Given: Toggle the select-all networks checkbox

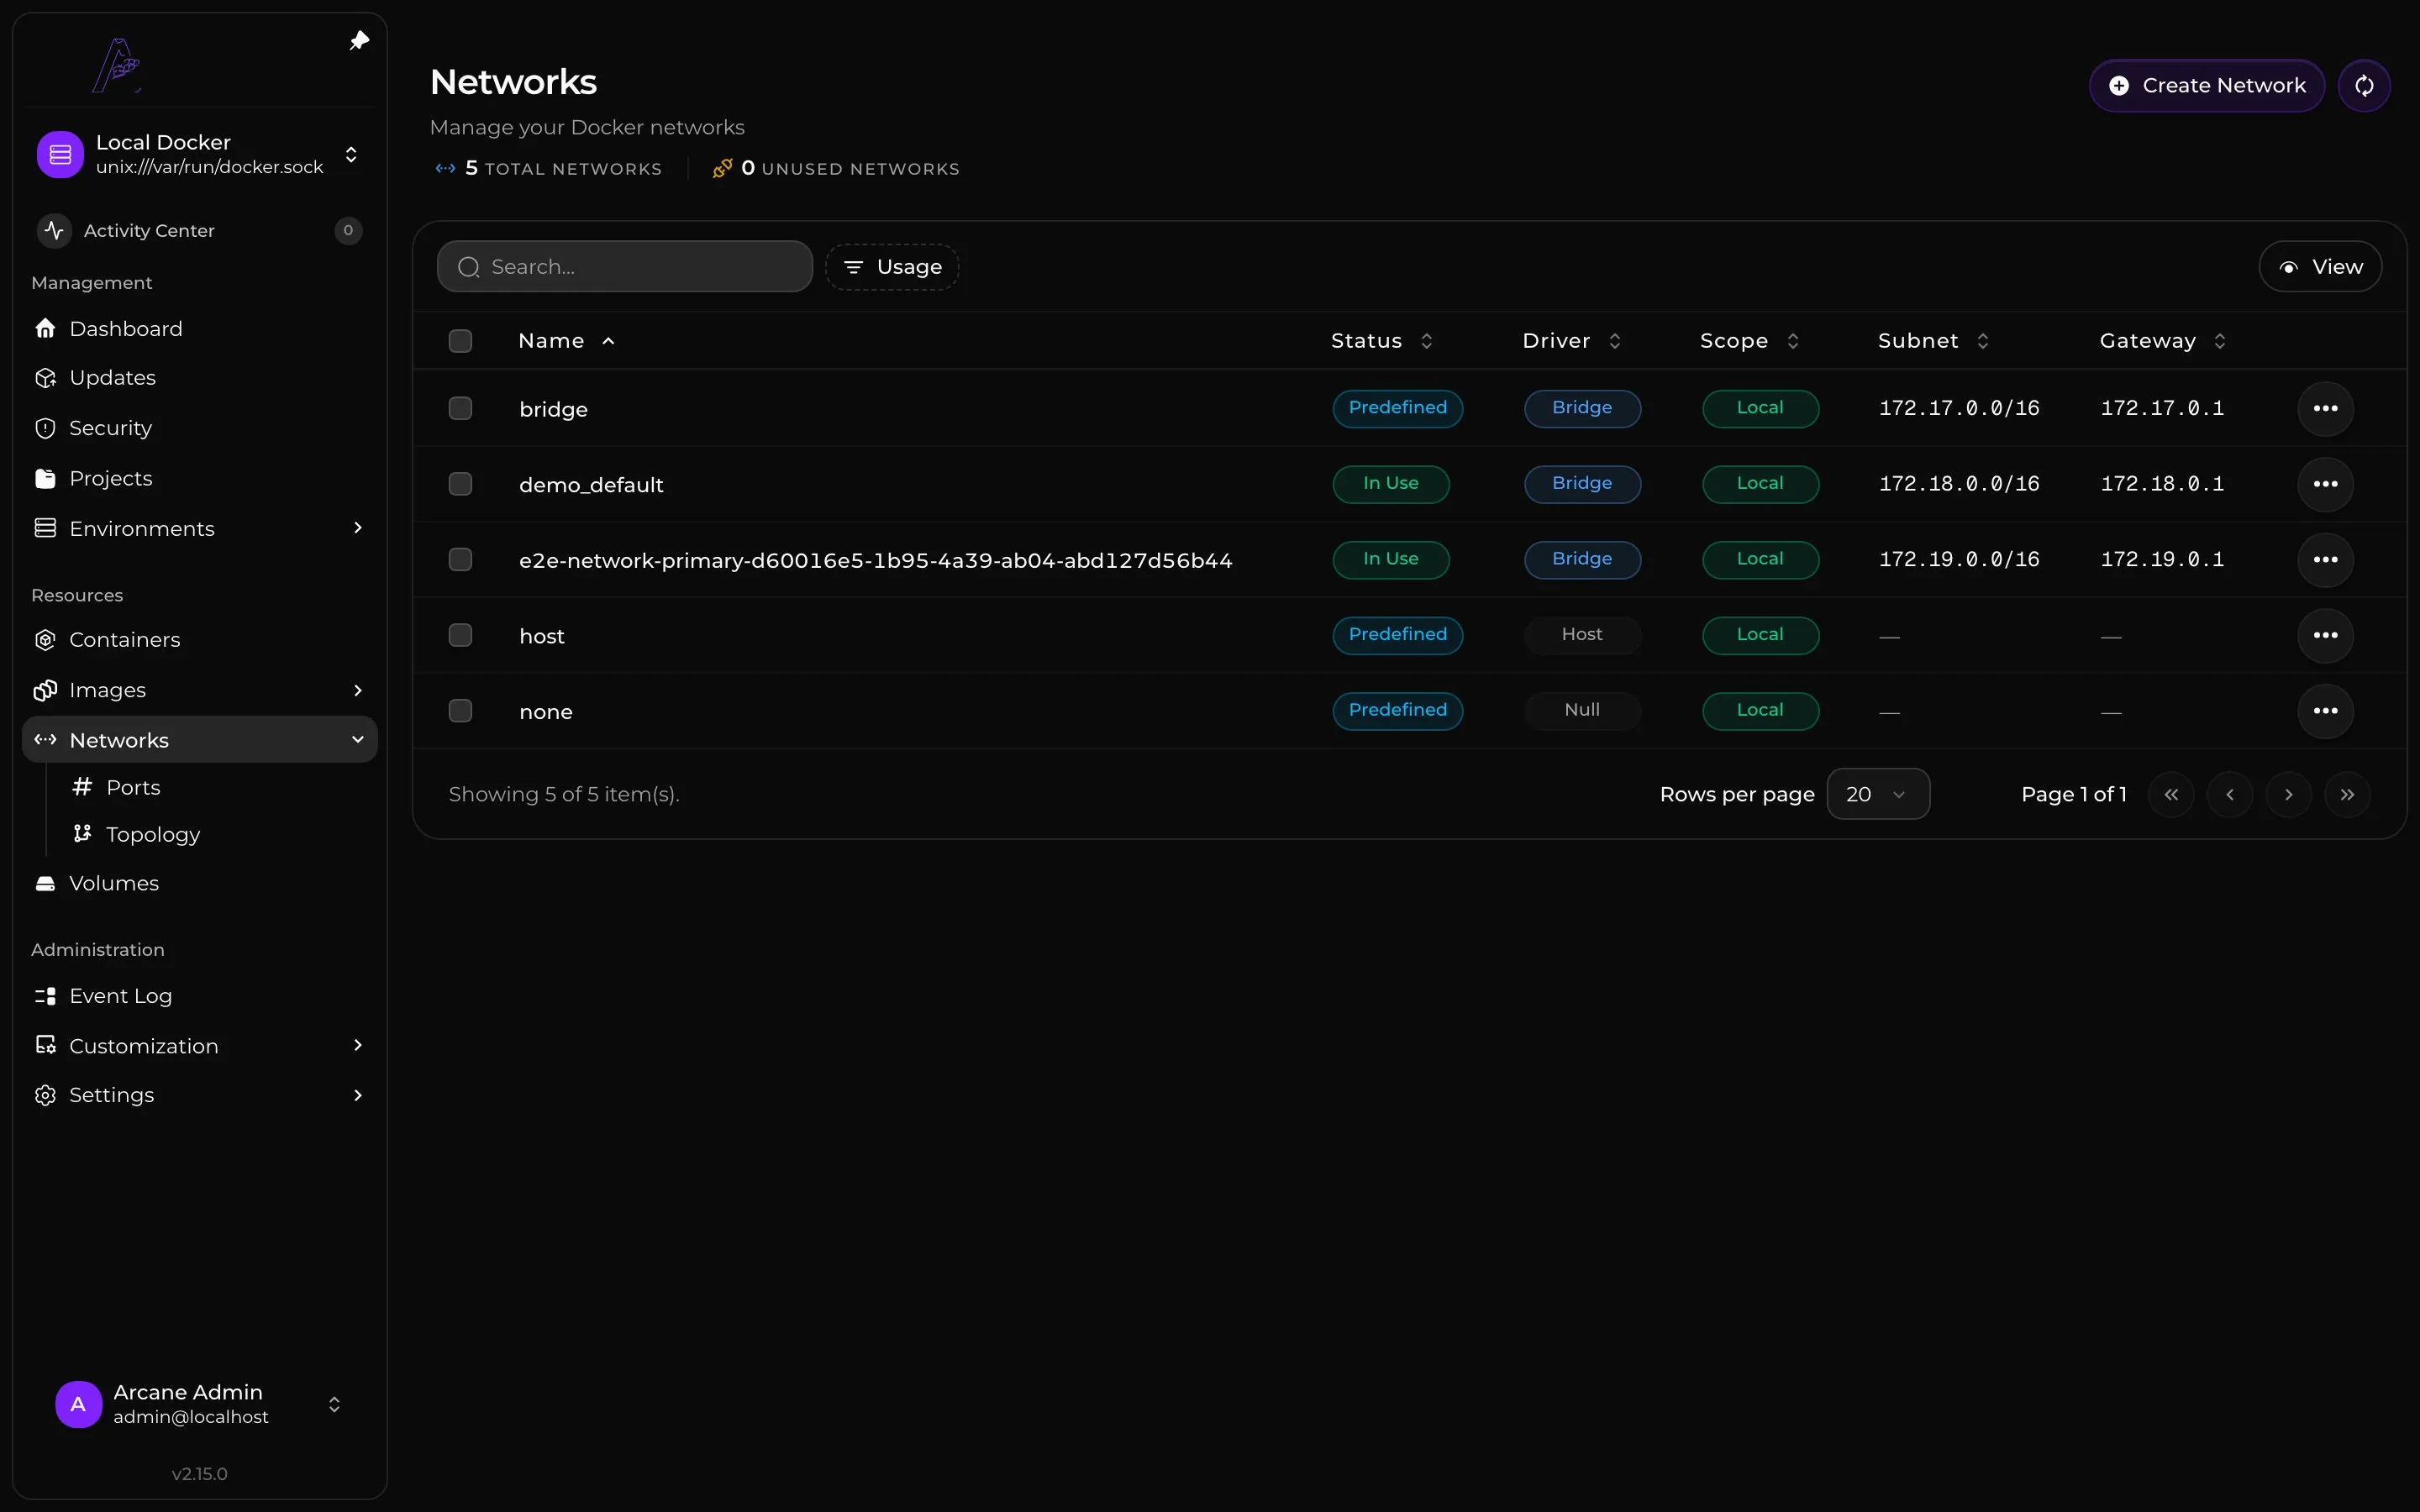Looking at the screenshot, I should [x=460, y=341].
